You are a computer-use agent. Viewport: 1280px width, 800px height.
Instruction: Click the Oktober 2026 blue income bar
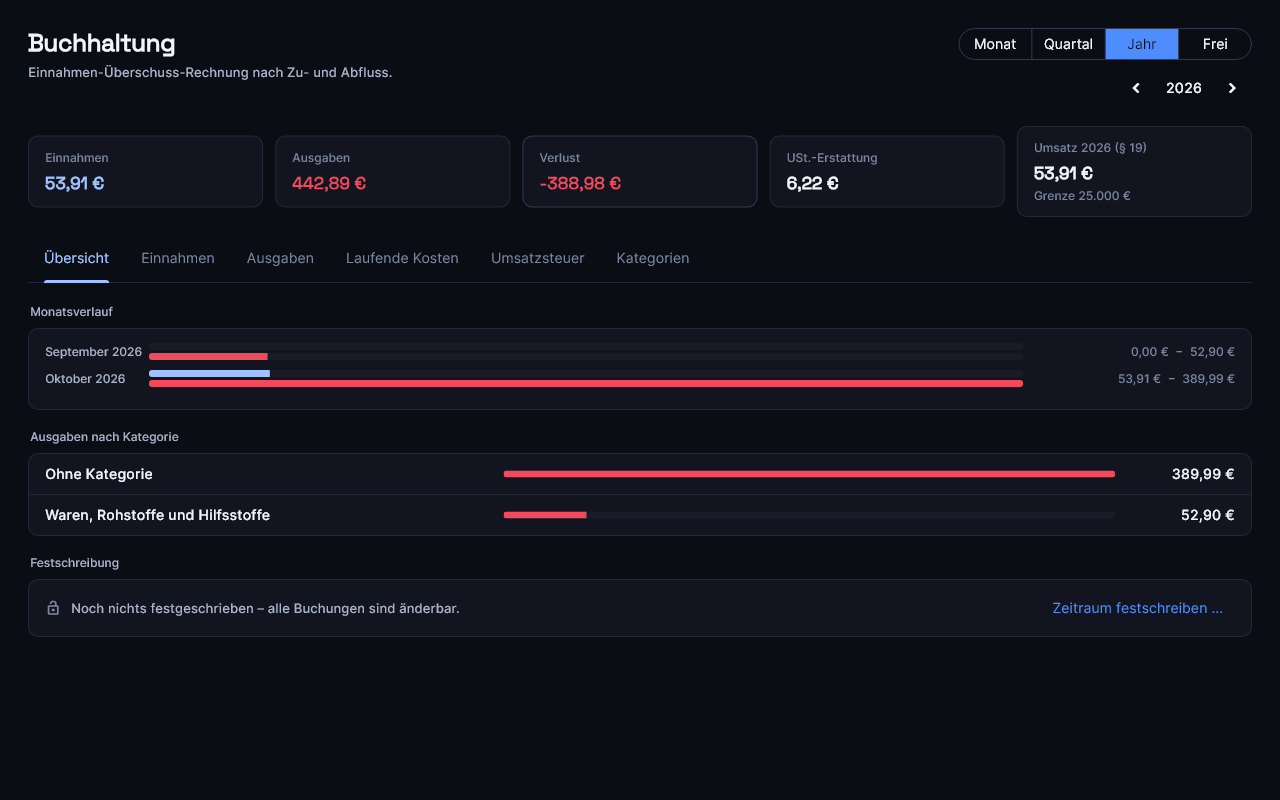209,374
